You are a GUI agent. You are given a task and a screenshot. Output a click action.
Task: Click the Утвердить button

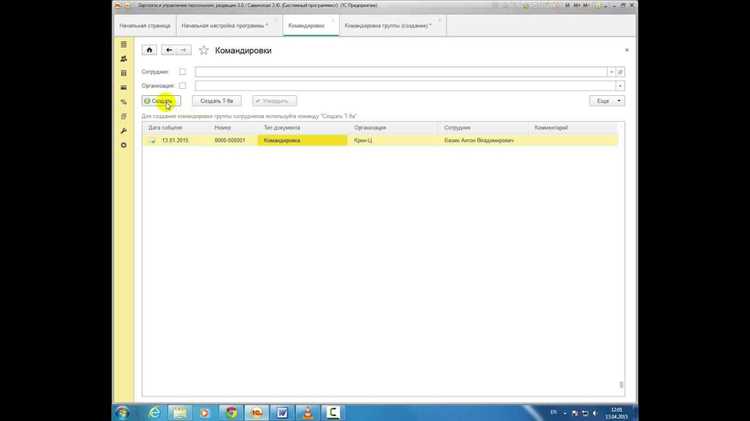click(275, 101)
